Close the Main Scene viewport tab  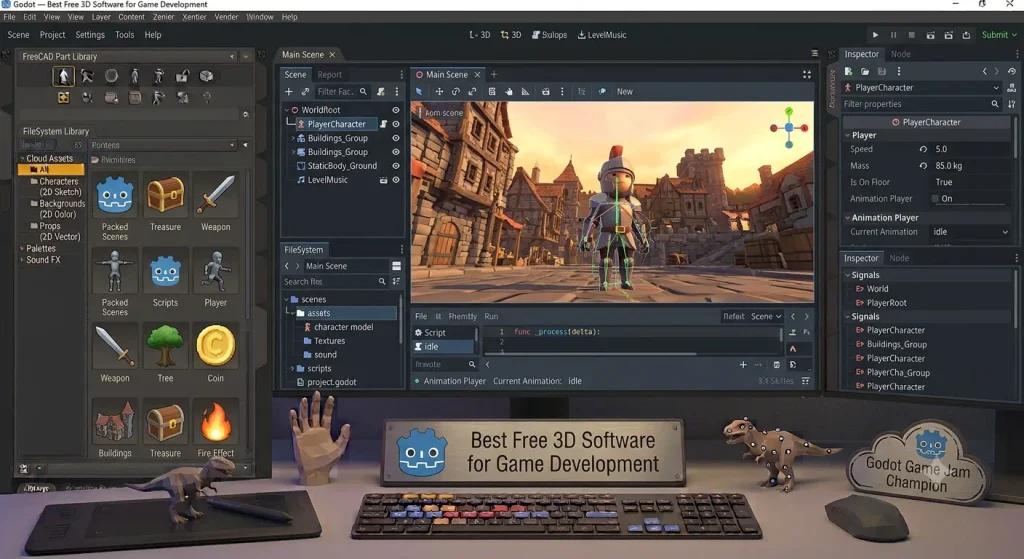[x=477, y=74]
